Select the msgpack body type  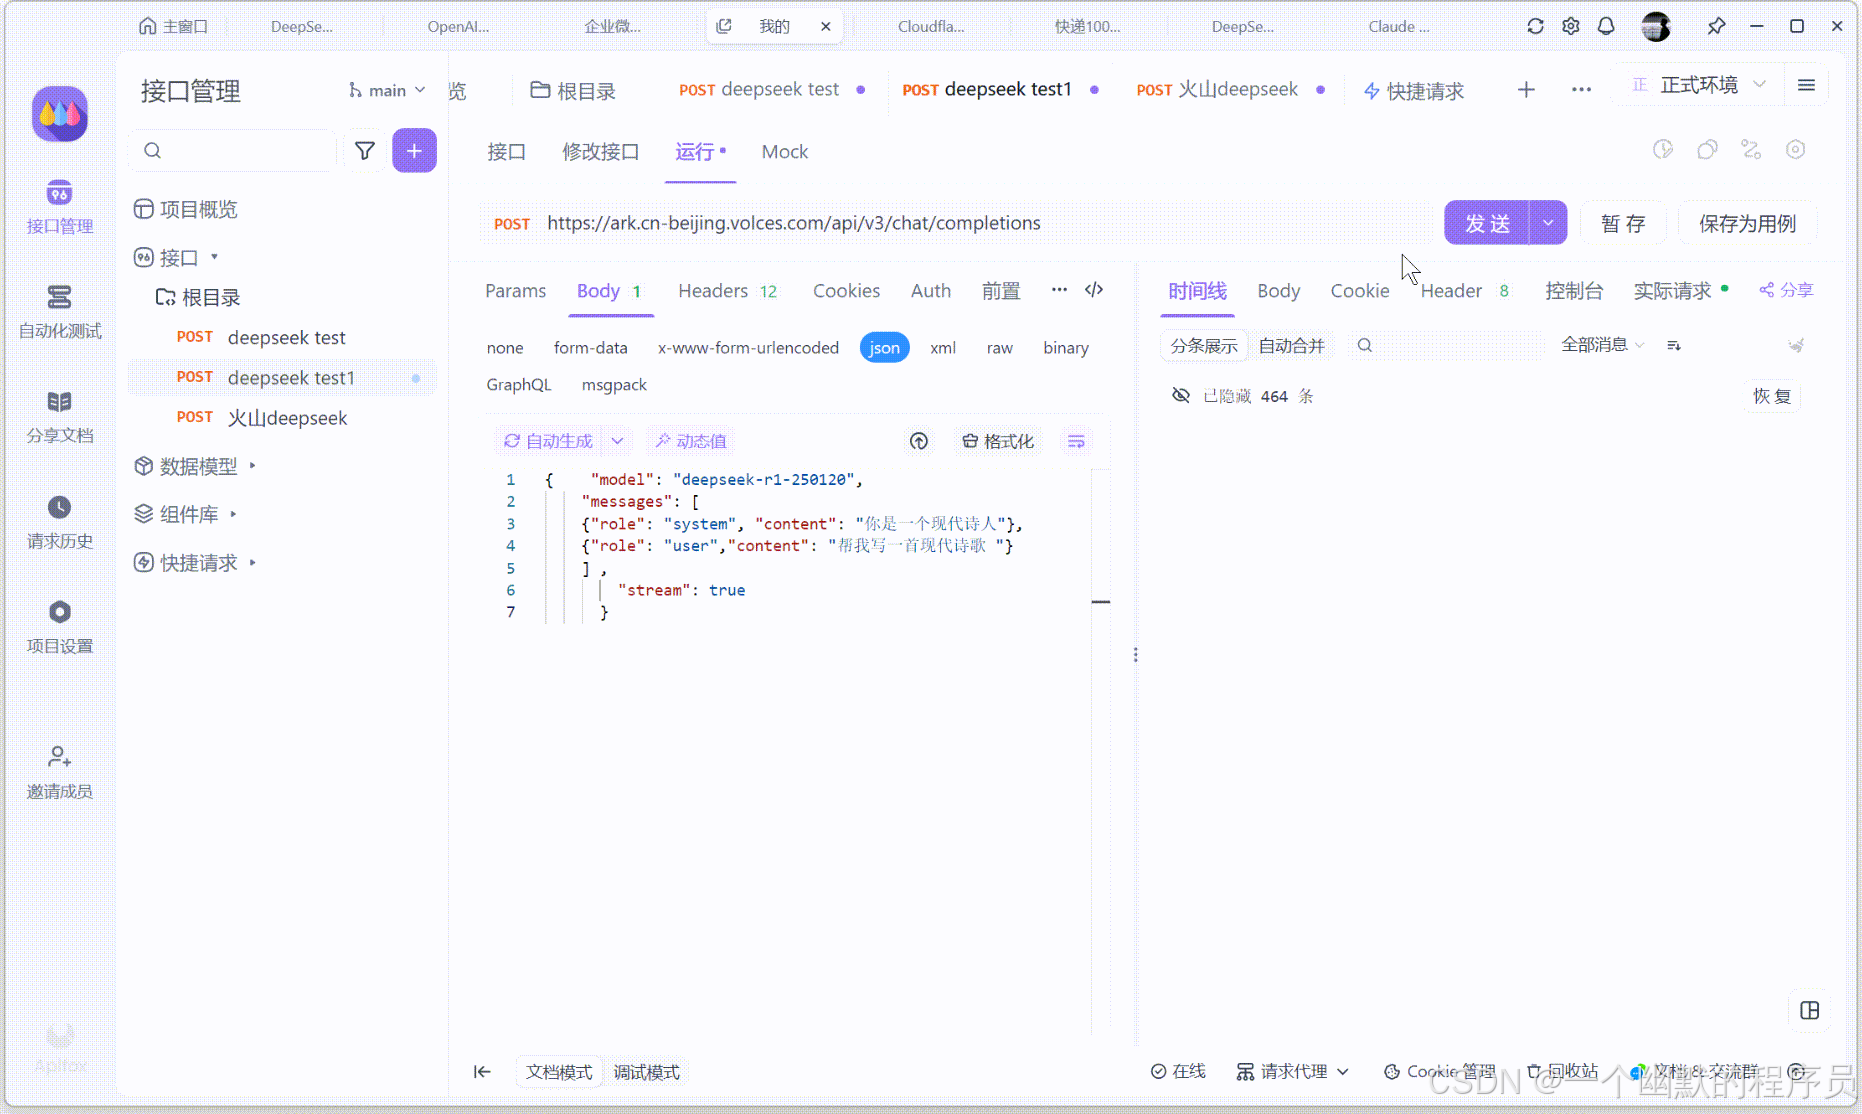tap(614, 385)
